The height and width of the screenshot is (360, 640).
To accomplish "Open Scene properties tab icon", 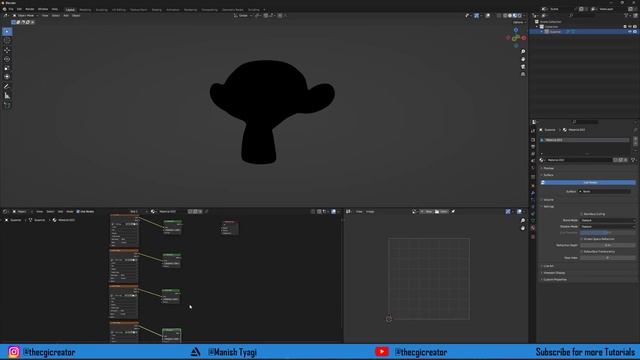I will (x=533, y=160).
